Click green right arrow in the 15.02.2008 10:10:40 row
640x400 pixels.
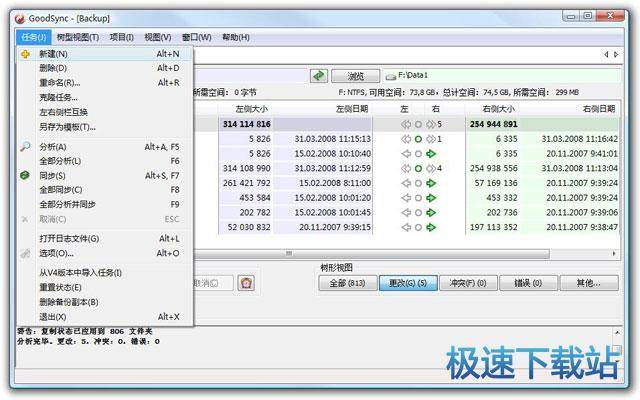(x=431, y=154)
